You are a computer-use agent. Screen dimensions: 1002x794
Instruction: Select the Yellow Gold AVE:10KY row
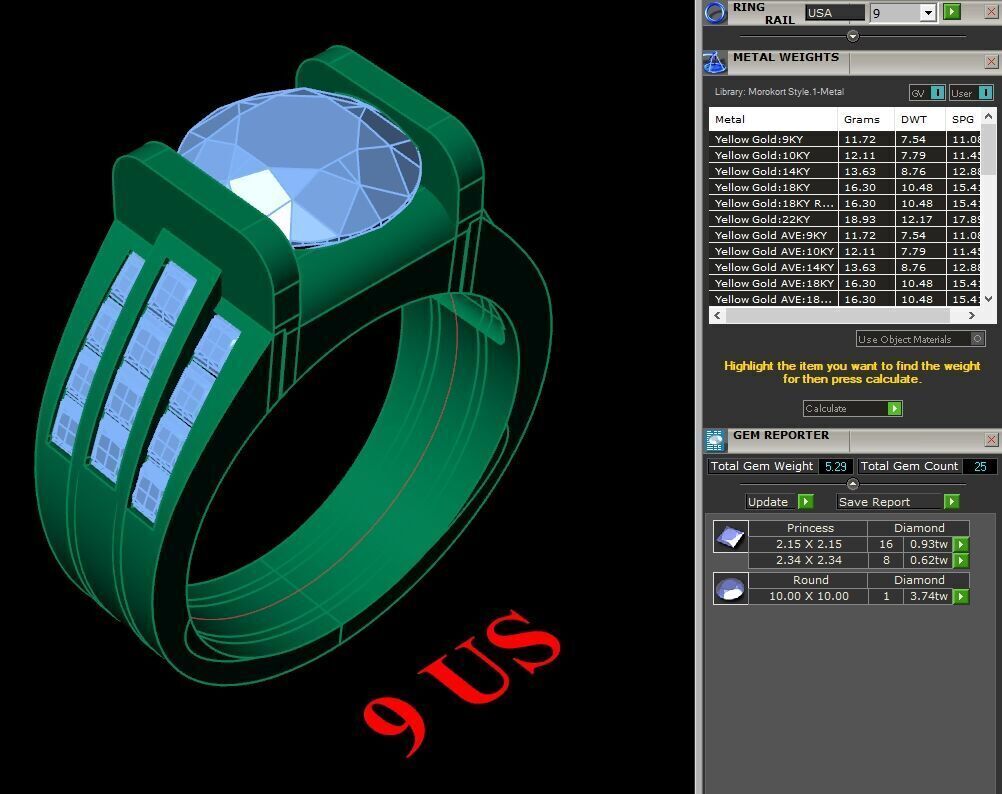(x=845, y=251)
